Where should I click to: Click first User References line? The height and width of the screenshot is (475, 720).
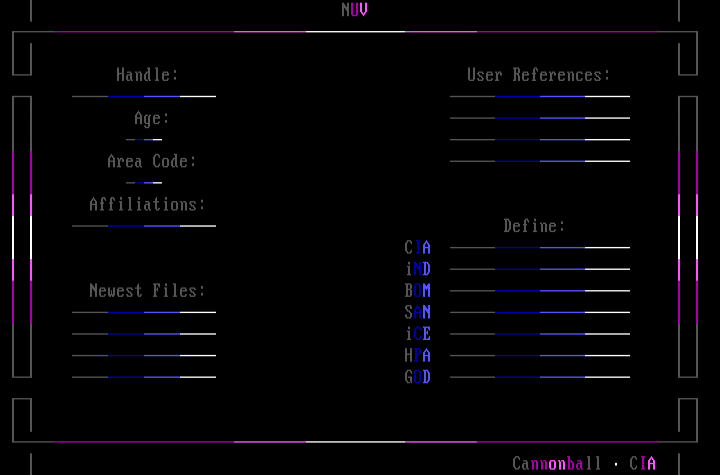540,97
